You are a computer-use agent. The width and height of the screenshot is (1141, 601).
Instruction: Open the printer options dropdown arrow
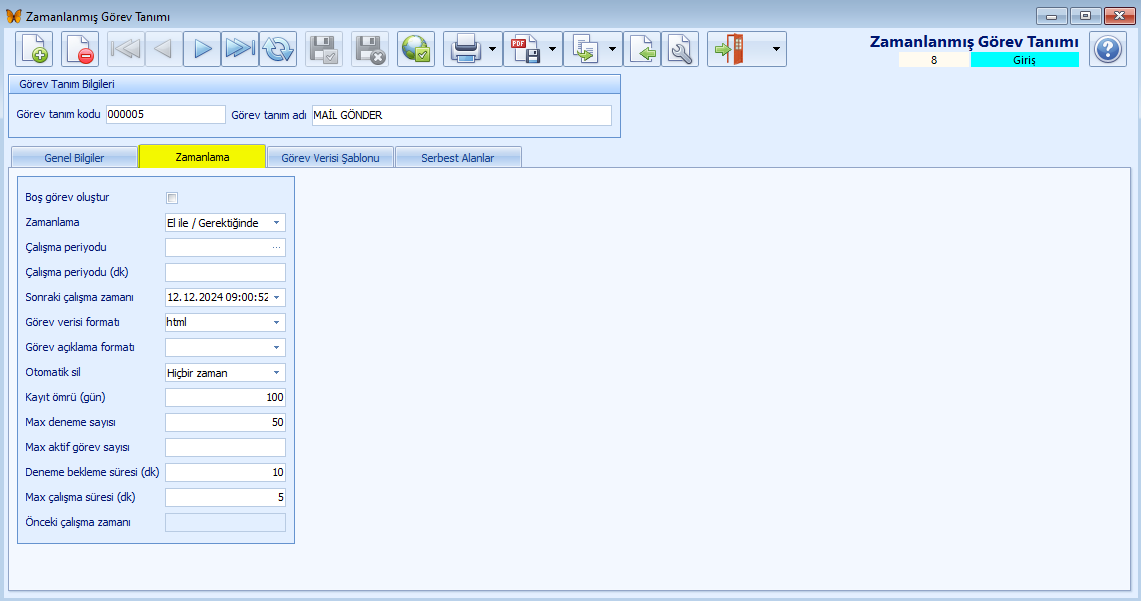(493, 49)
